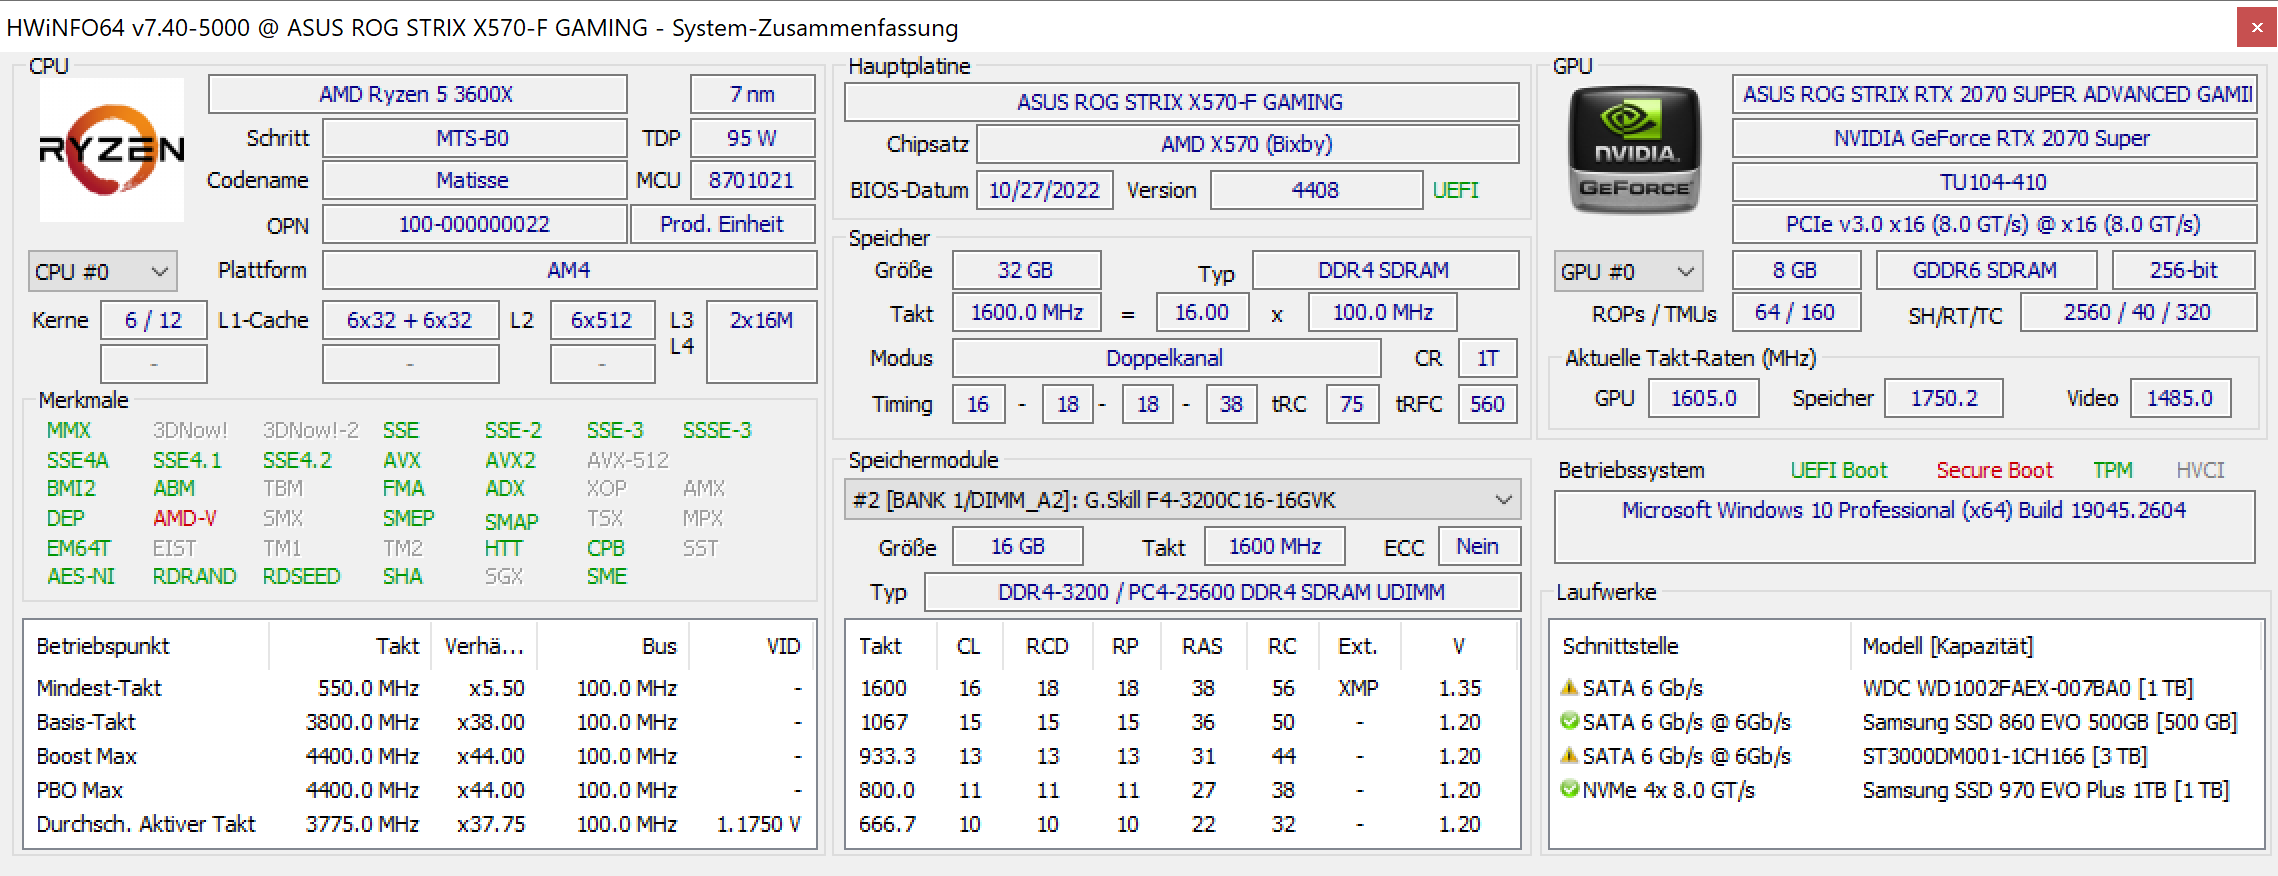Click green check icon for Samsung 860 EVO

(x=1569, y=722)
